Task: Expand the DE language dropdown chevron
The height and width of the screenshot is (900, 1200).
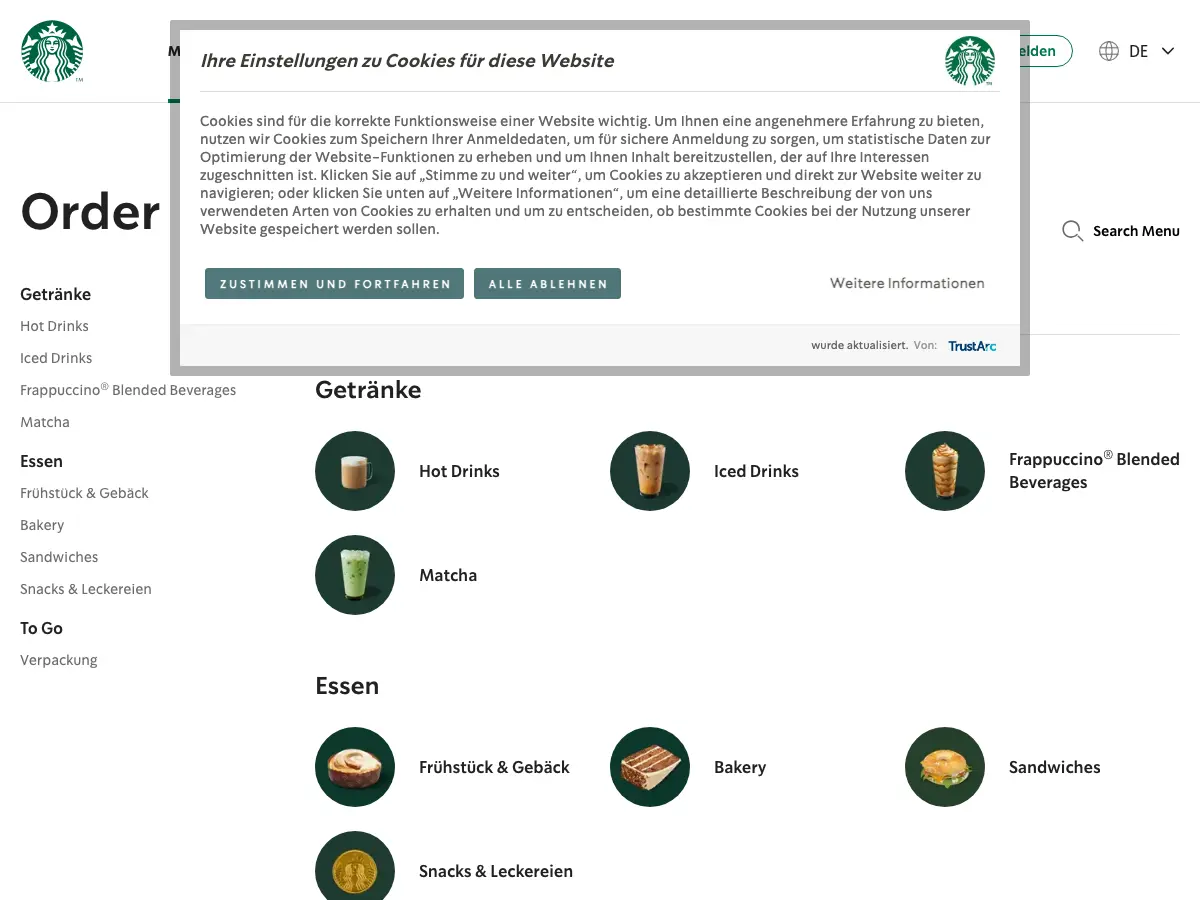Action: point(1168,51)
